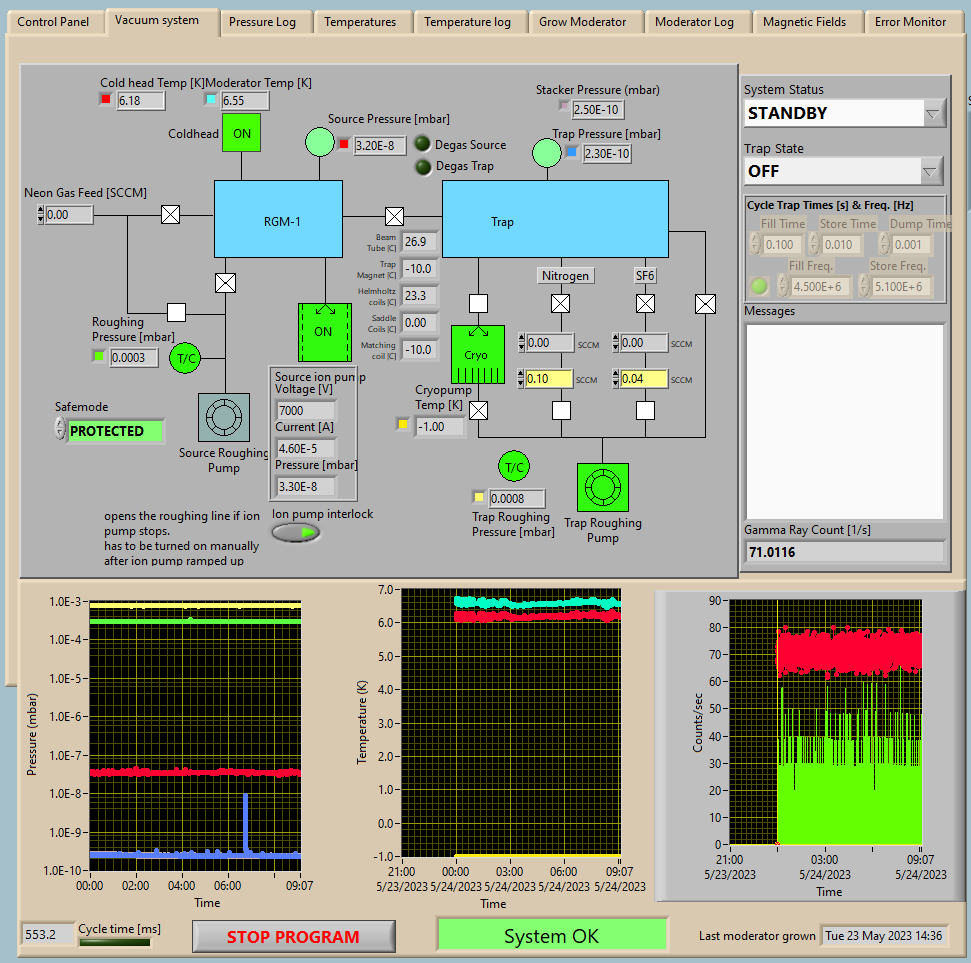
Task: Toggle the Coldhead ON switch
Action: coord(241,133)
